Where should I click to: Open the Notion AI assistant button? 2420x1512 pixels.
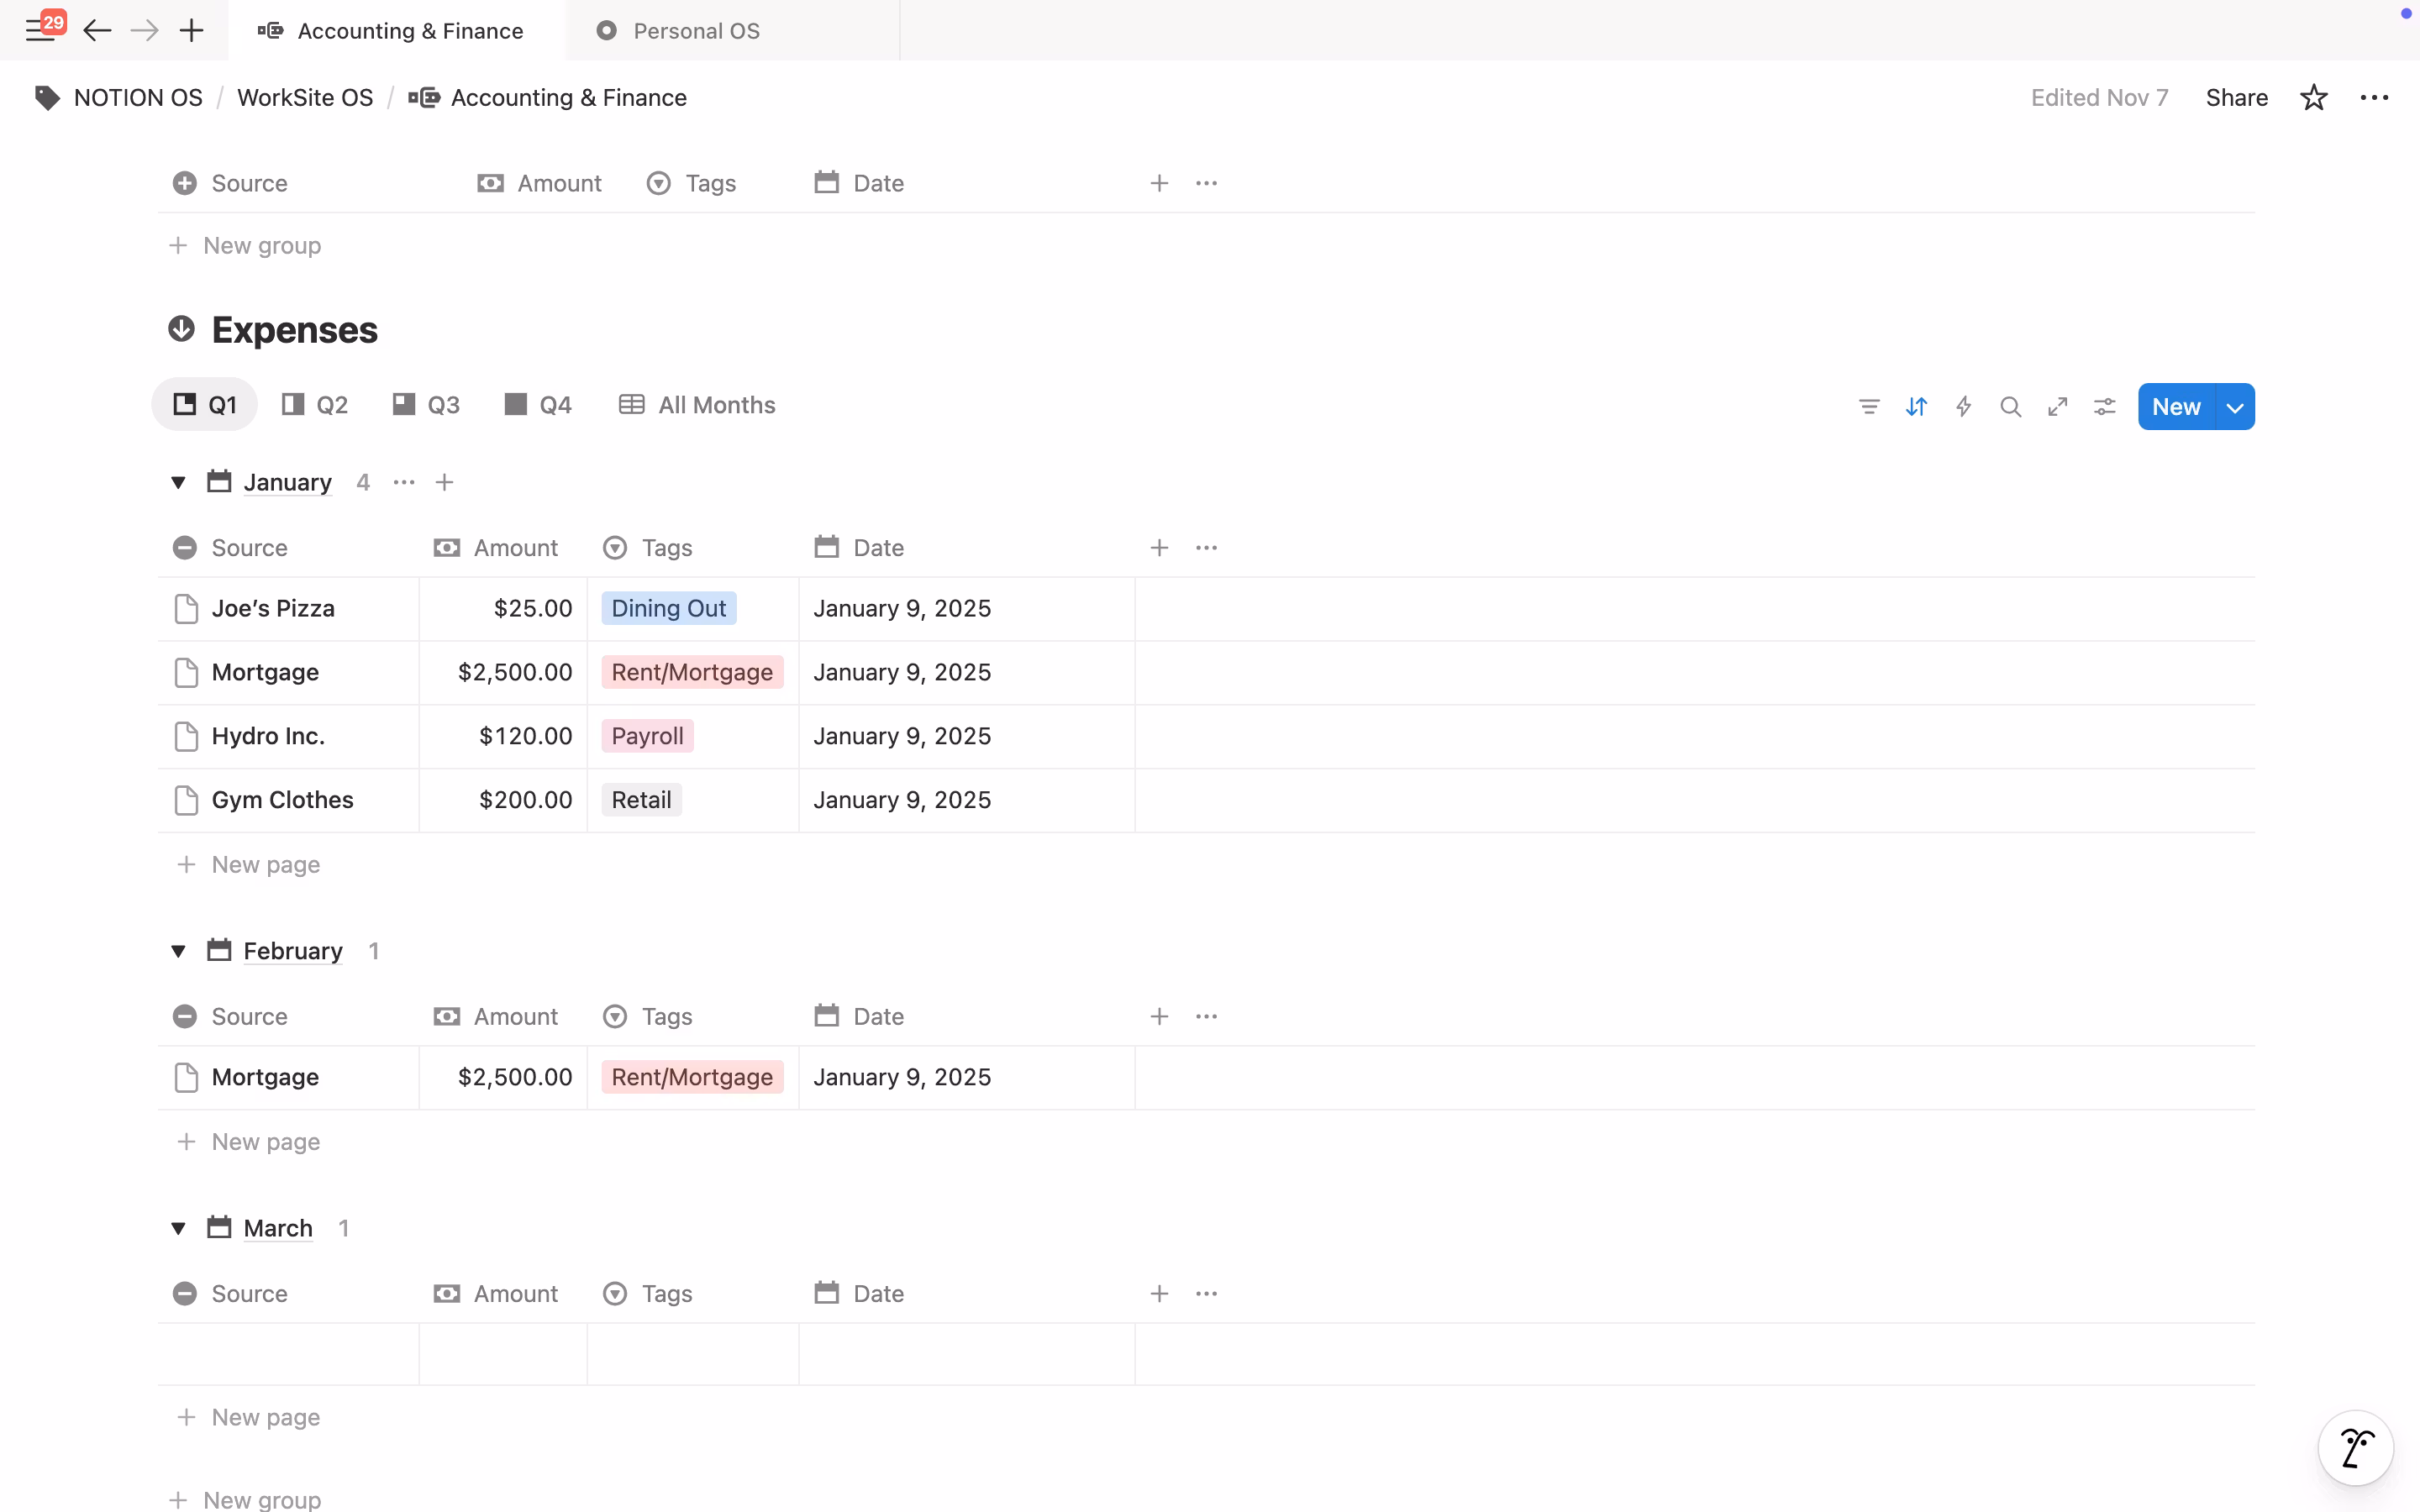click(2355, 1447)
